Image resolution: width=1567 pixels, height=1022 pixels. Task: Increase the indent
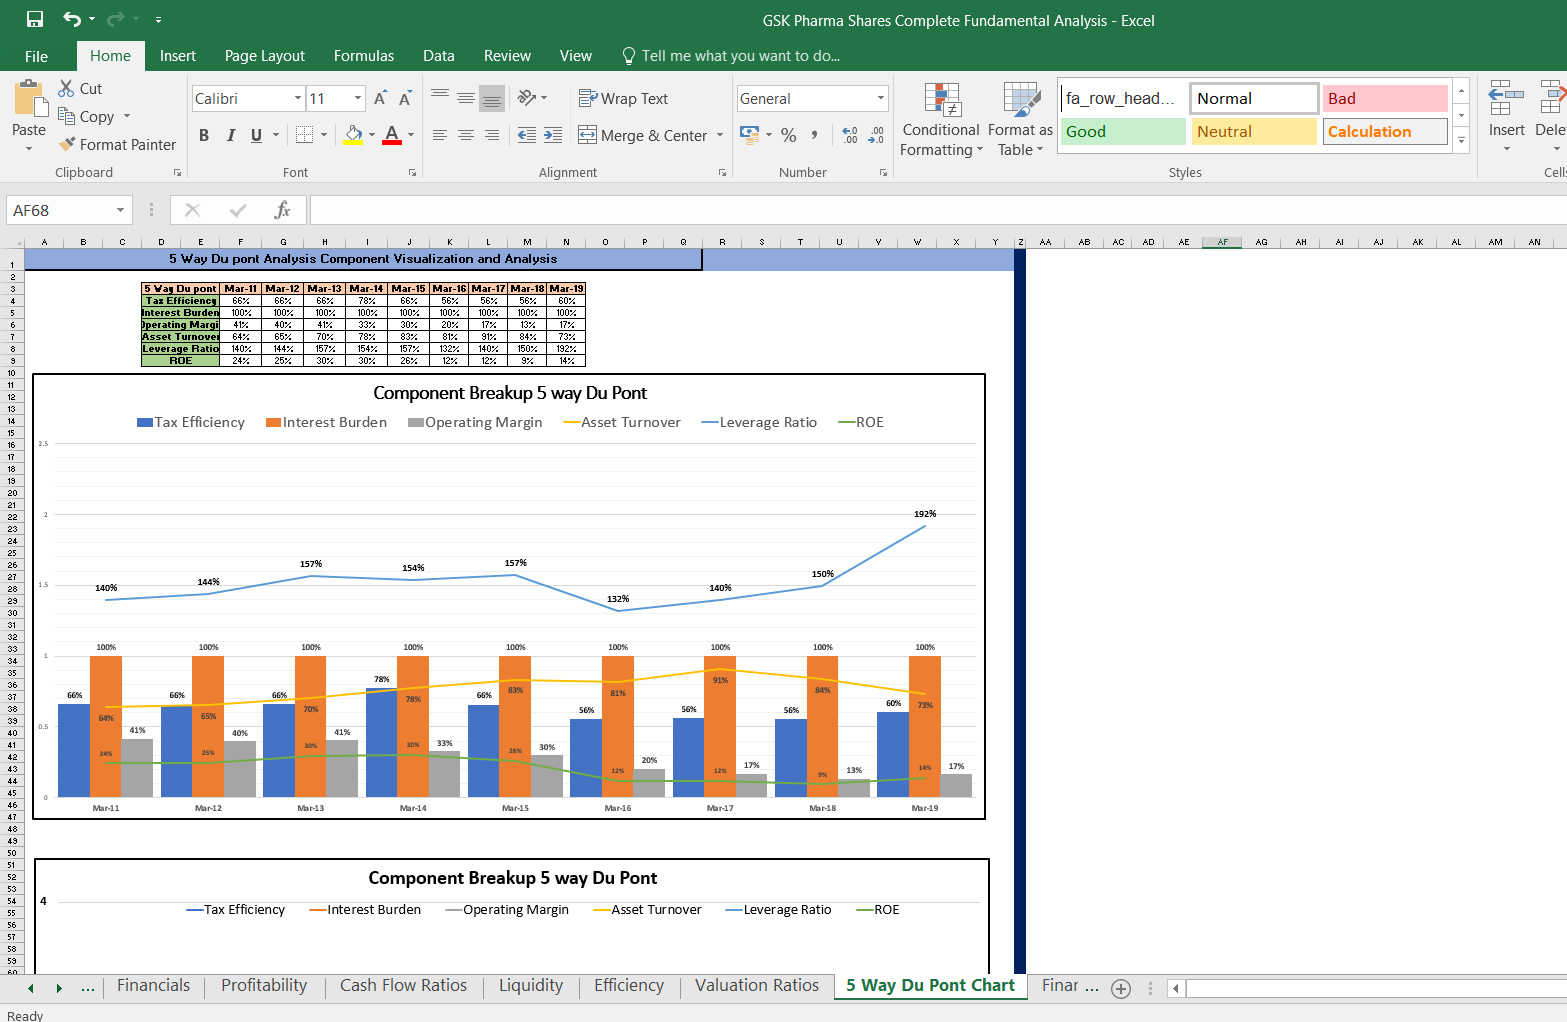[x=553, y=135]
